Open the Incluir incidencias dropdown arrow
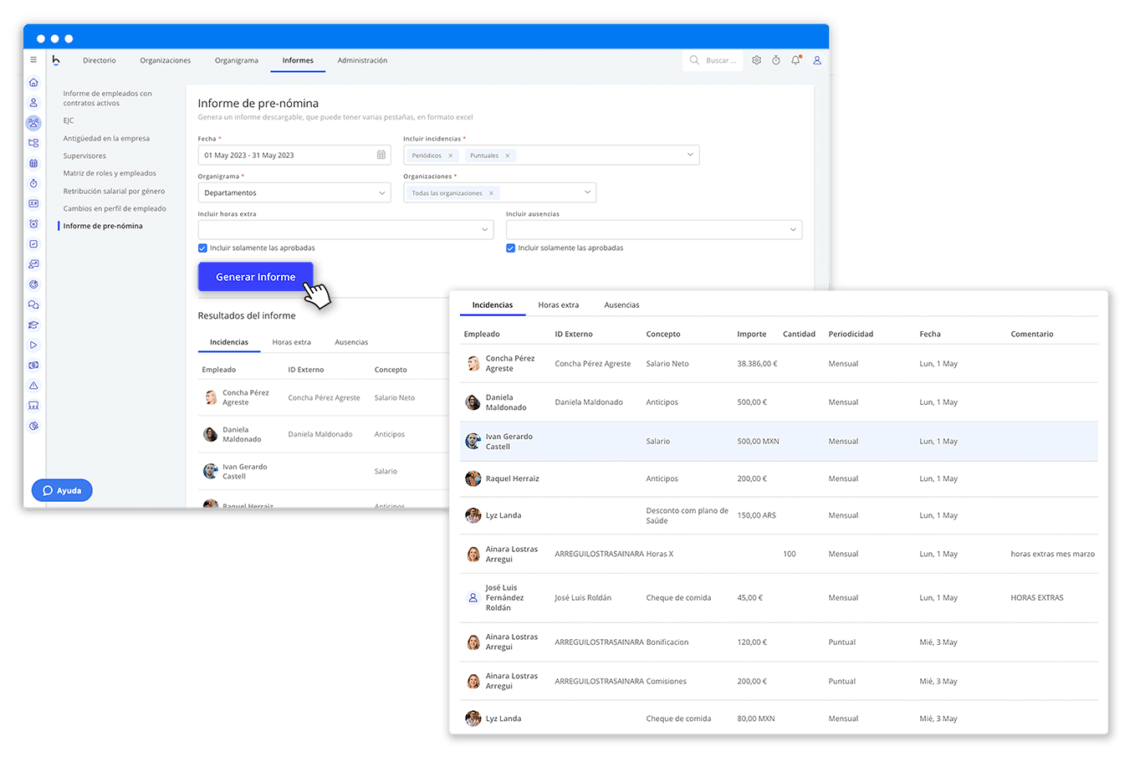The width and height of the screenshot is (1140, 757). 689,155
